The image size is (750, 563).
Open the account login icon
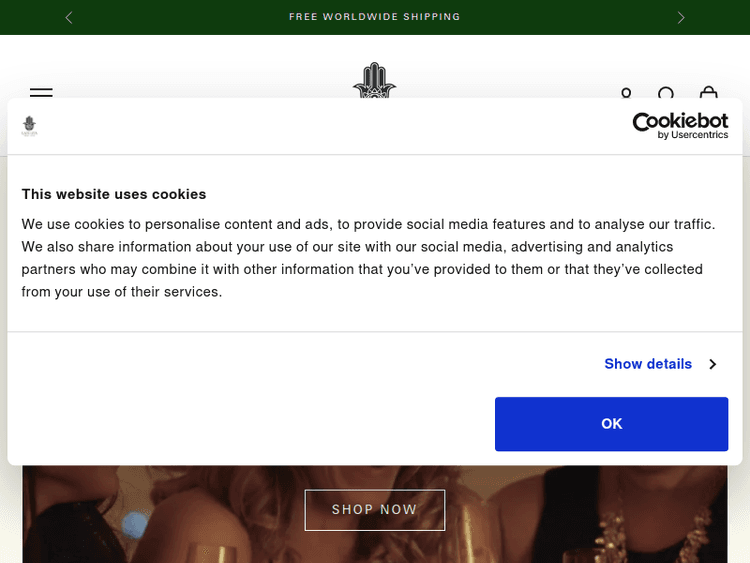tap(626, 91)
